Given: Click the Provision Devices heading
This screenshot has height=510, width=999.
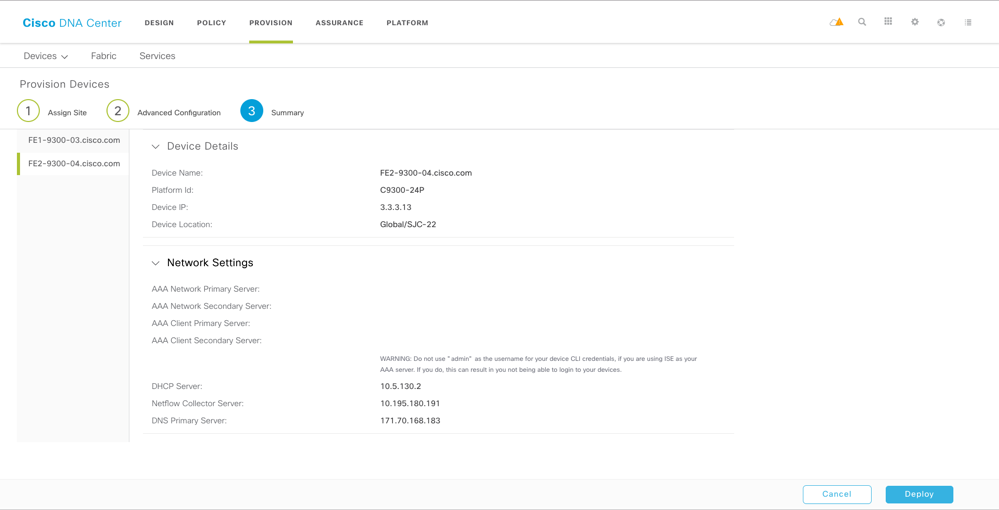Looking at the screenshot, I should (64, 84).
